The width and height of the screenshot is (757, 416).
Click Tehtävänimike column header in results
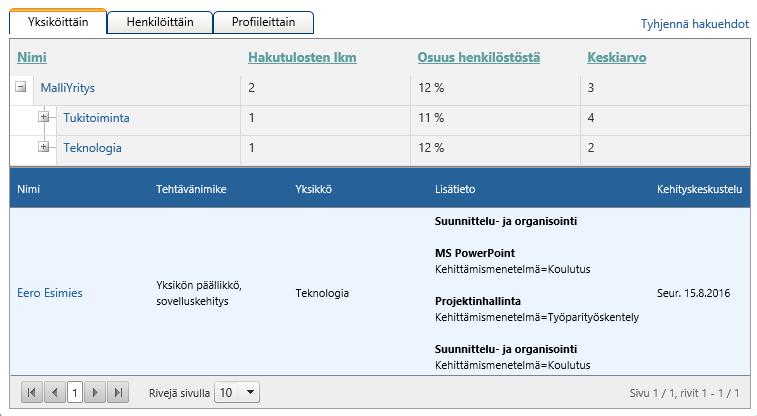point(191,189)
